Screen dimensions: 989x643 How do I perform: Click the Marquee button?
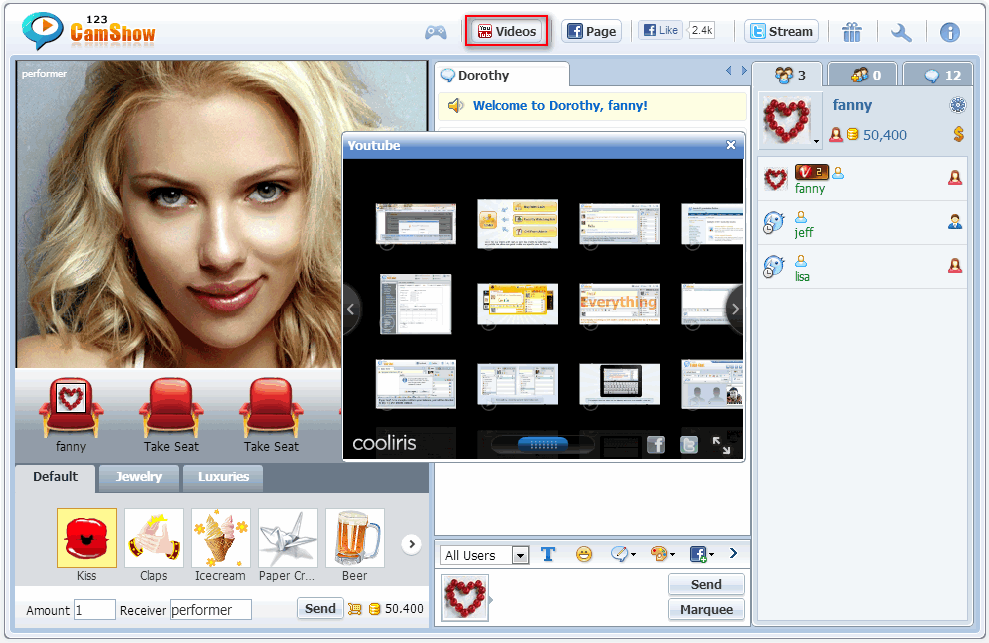point(706,610)
